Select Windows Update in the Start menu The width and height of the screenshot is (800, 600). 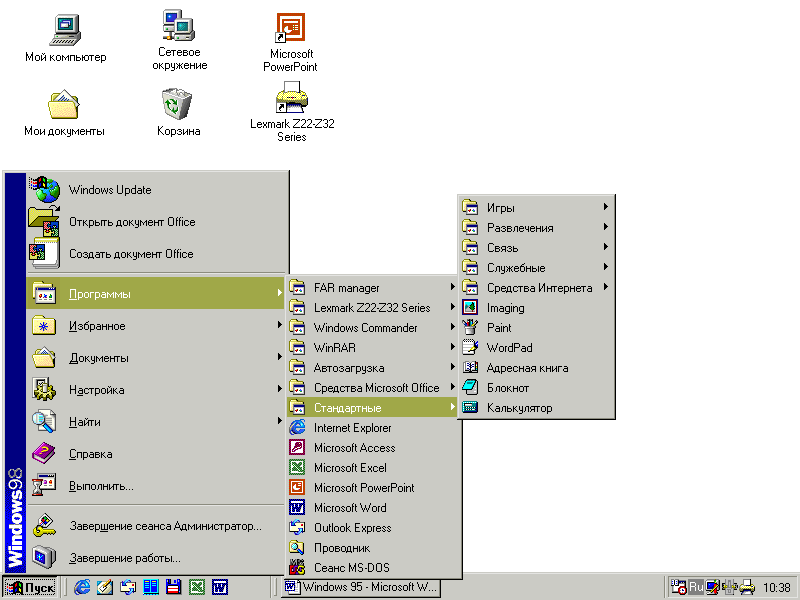(157, 190)
